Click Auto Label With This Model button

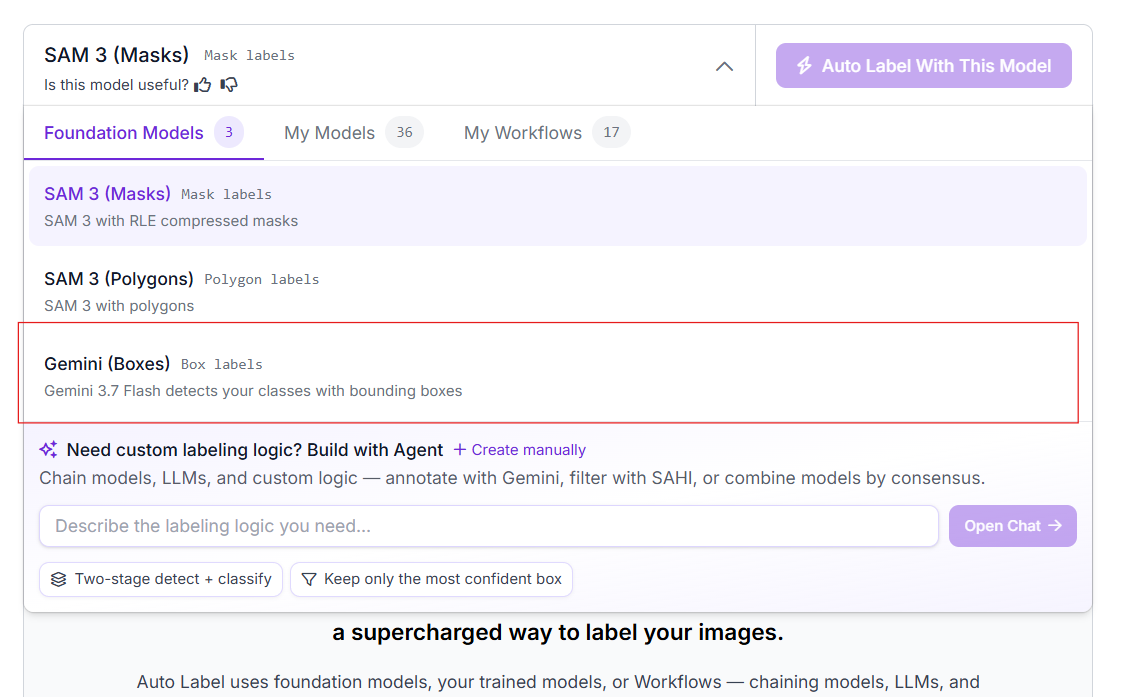(x=923, y=66)
